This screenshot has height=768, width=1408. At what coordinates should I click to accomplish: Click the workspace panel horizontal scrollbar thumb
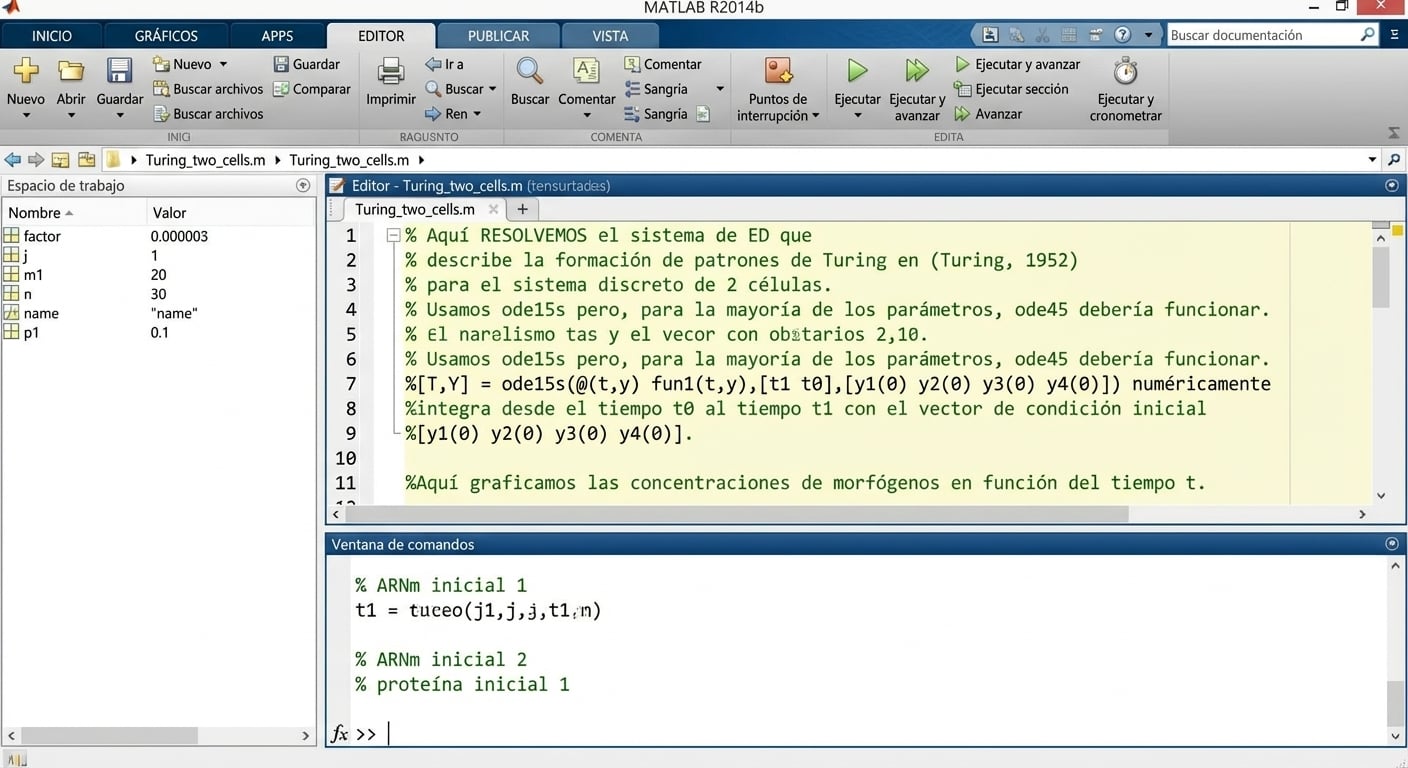pos(108,736)
